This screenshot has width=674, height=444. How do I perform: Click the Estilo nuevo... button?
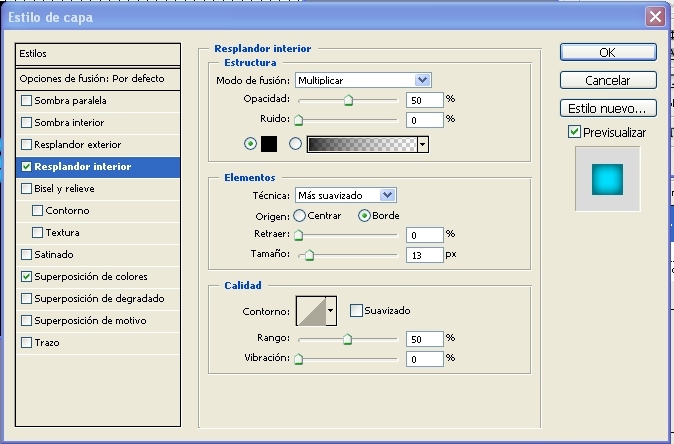(608, 108)
